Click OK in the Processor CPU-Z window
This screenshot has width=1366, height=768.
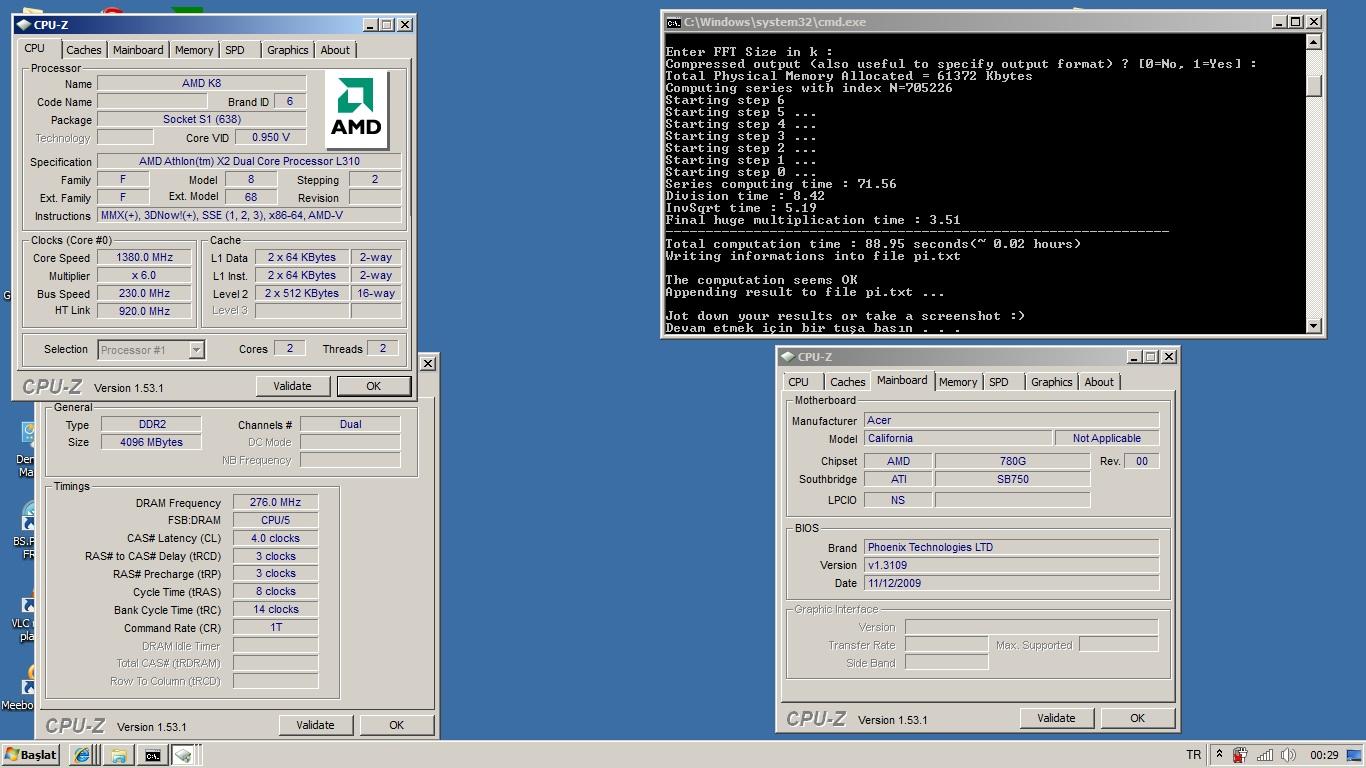[x=373, y=386]
